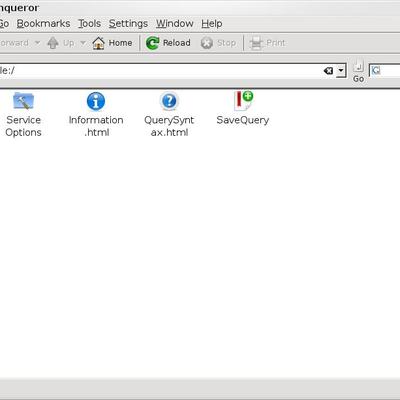Viewport: 400px width, 400px height.
Task: Open the Window menu
Action: (x=175, y=24)
